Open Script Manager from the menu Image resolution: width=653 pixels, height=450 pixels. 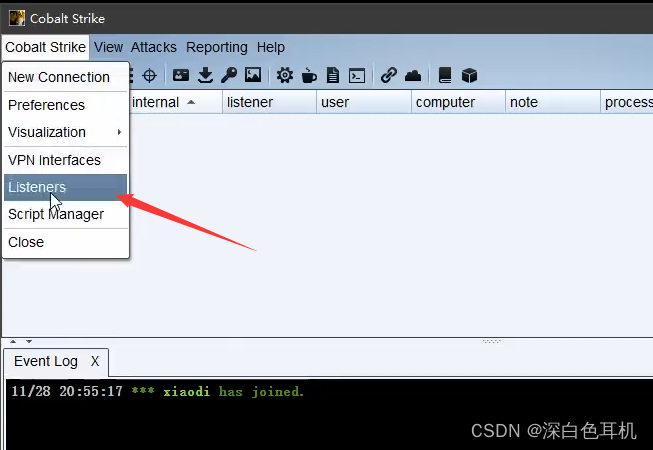click(x=65, y=214)
